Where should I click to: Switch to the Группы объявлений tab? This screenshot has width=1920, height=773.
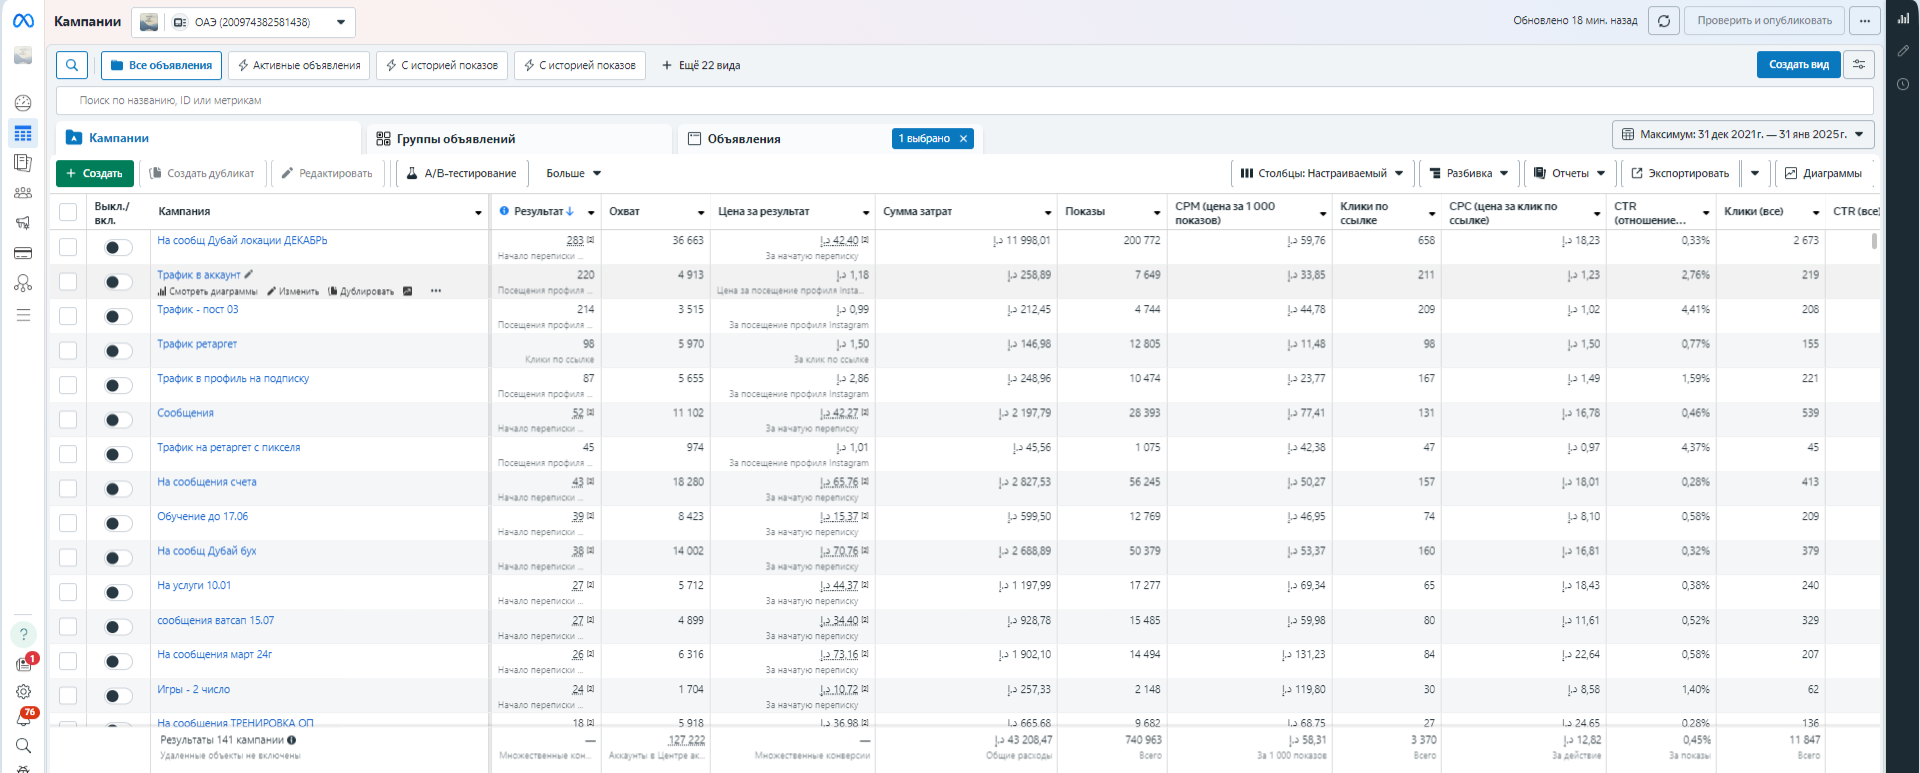[520, 138]
